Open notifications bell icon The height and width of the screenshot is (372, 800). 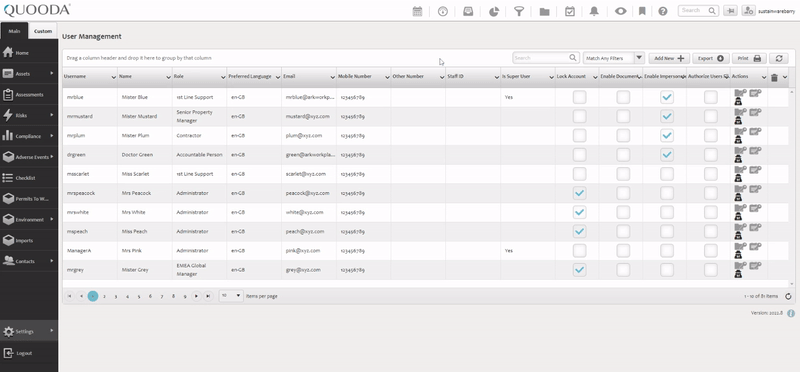point(594,11)
